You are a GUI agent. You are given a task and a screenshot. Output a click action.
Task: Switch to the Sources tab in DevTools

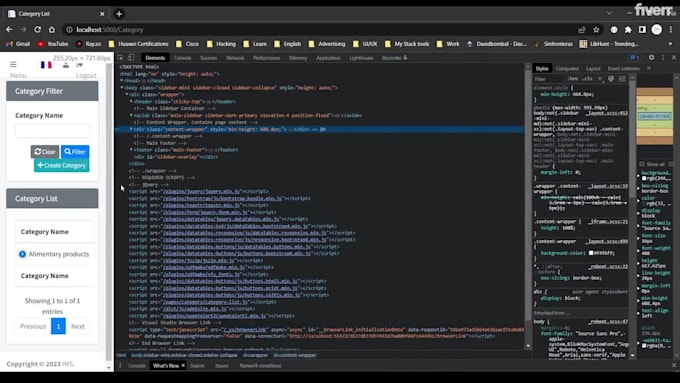point(209,58)
